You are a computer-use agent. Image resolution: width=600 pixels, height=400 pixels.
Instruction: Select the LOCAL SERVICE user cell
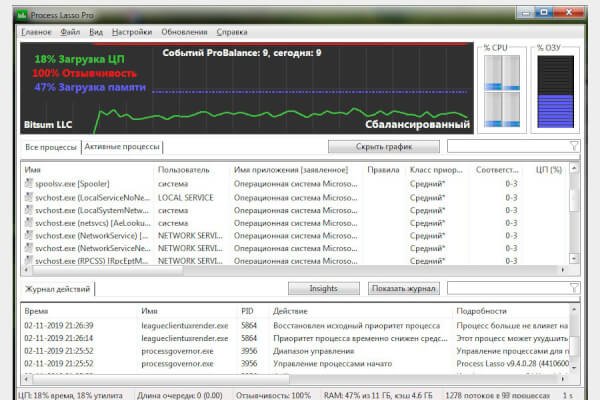(x=186, y=198)
